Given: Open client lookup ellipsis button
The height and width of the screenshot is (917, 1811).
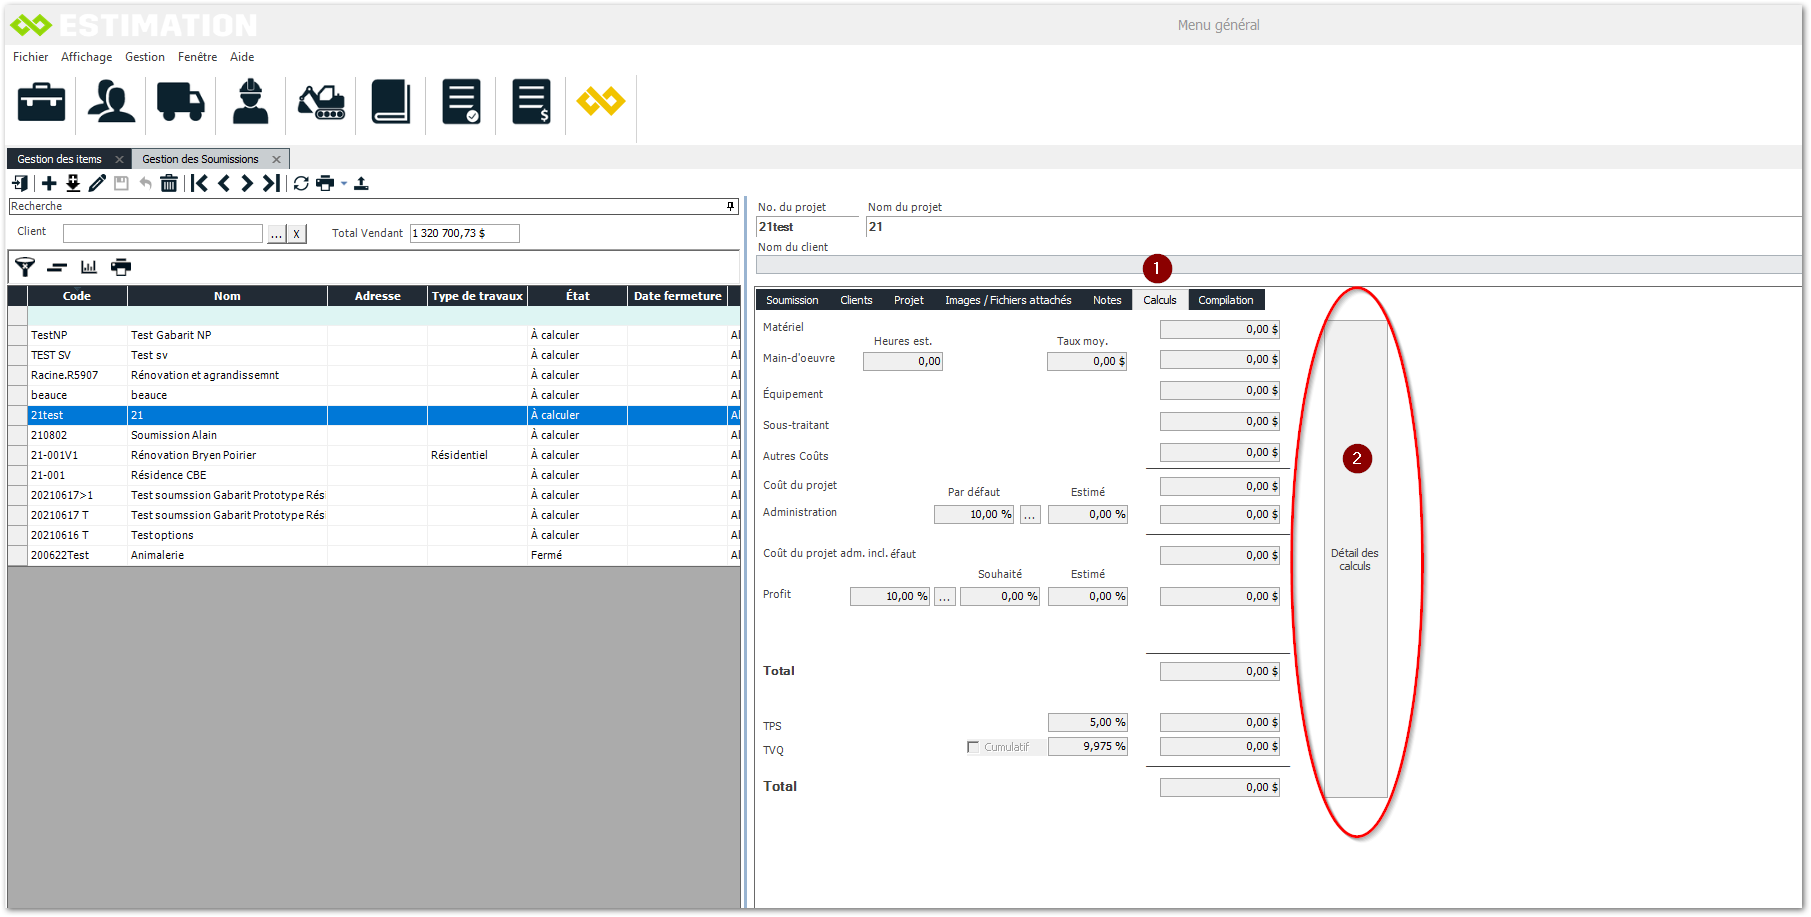Looking at the screenshot, I should (x=277, y=234).
